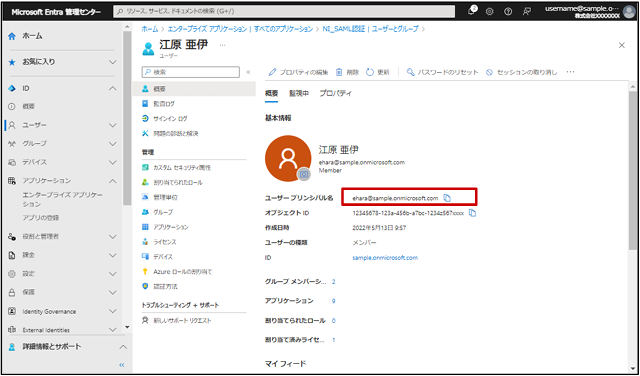
Task: Open assigned licenses count 1
Action: click(x=333, y=340)
